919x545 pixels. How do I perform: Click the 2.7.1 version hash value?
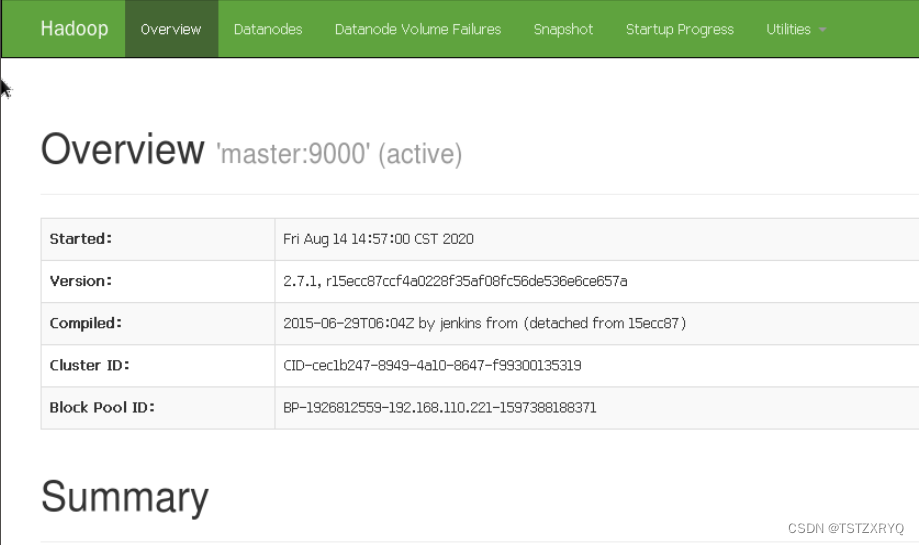[x=455, y=281]
